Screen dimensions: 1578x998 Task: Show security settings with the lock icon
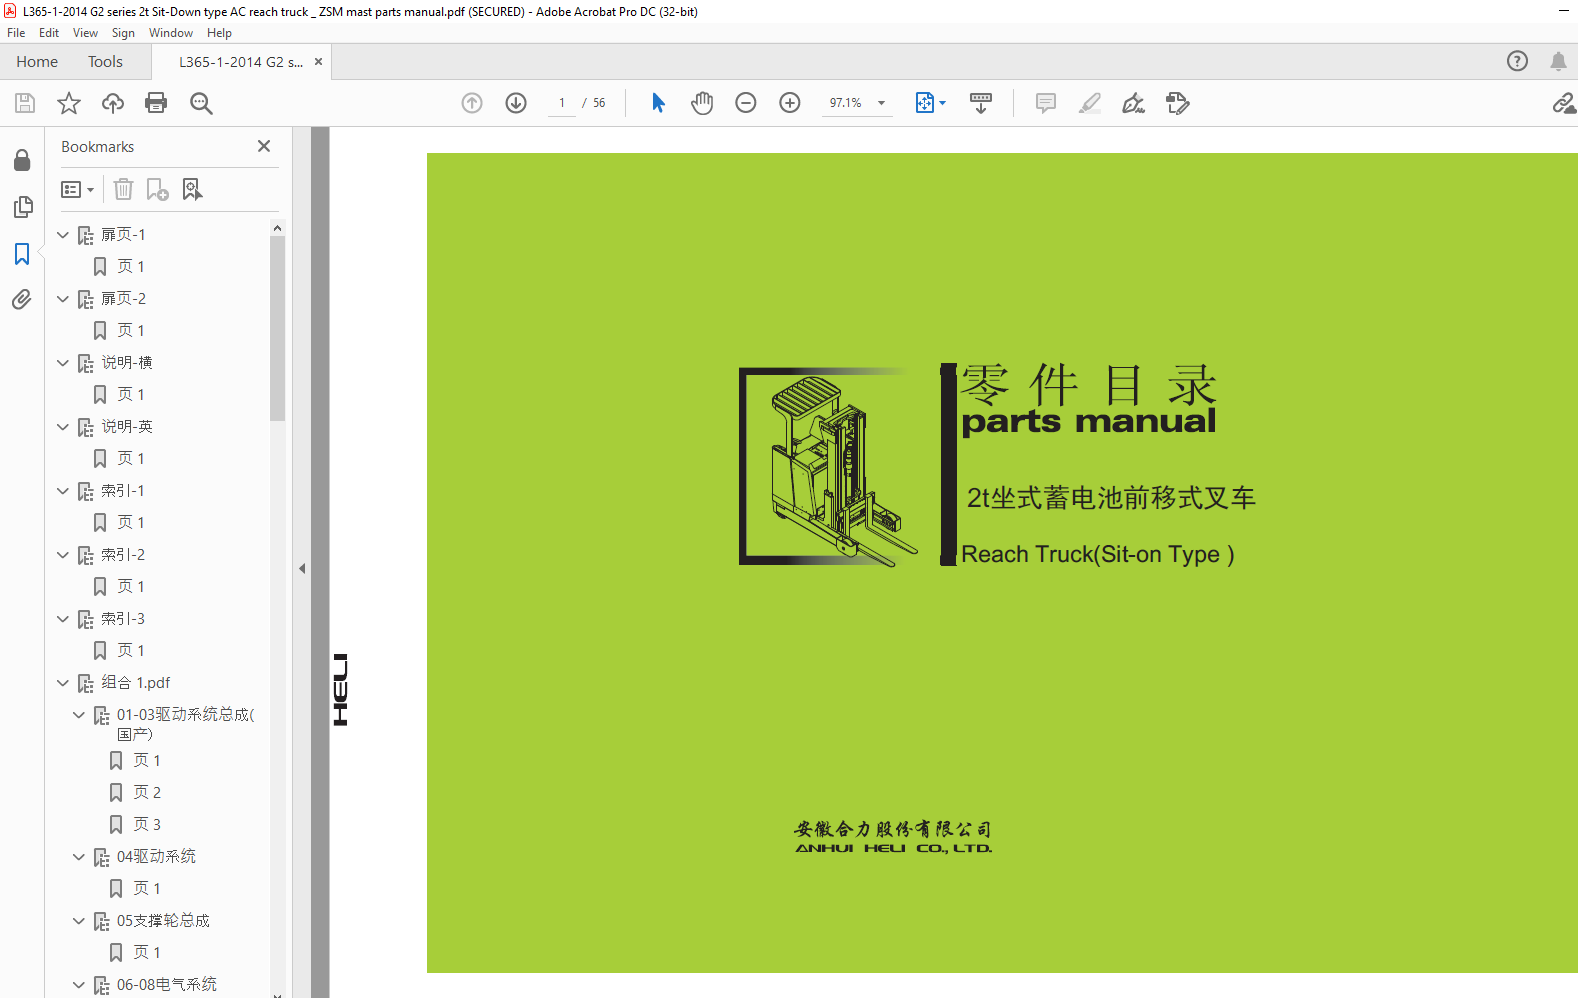click(22, 161)
